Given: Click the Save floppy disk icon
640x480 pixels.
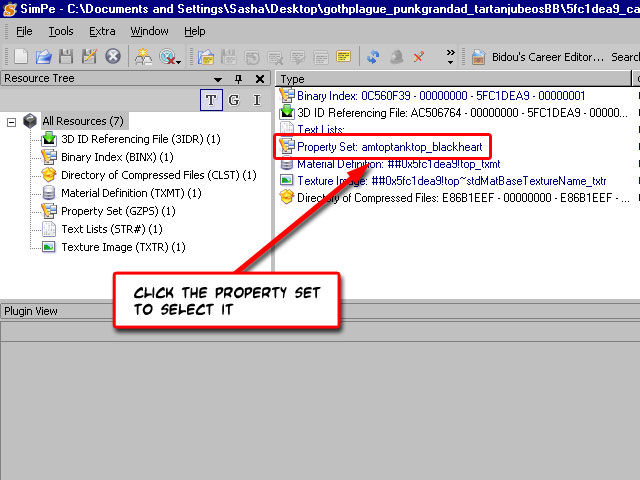Looking at the screenshot, I should tap(68, 56).
